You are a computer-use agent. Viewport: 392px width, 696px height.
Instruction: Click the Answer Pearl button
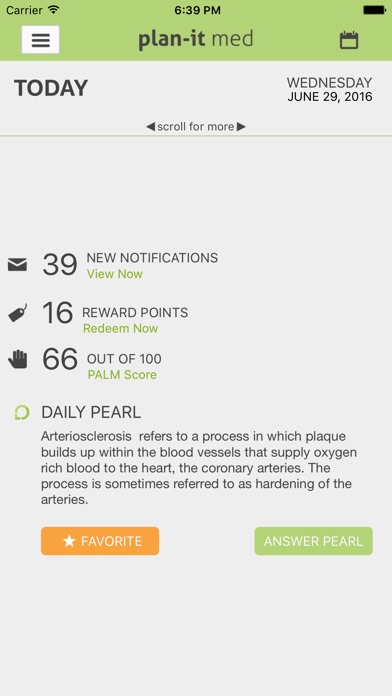click(x=313, y=541)
